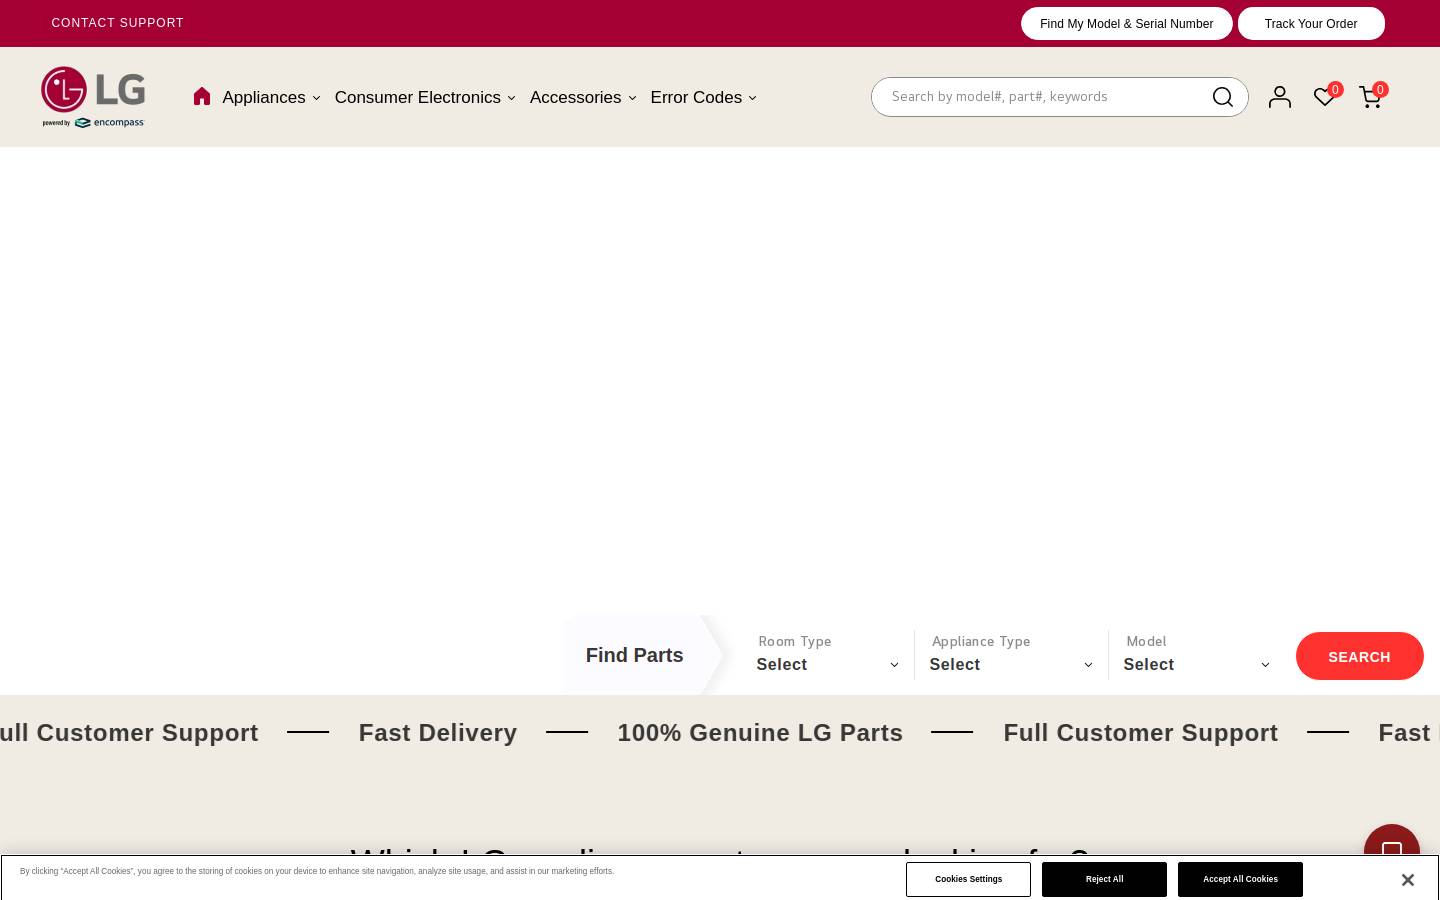1440x900 pixels.
Task: Expand the Error Codes menu
Action: (x=703, y=97)
